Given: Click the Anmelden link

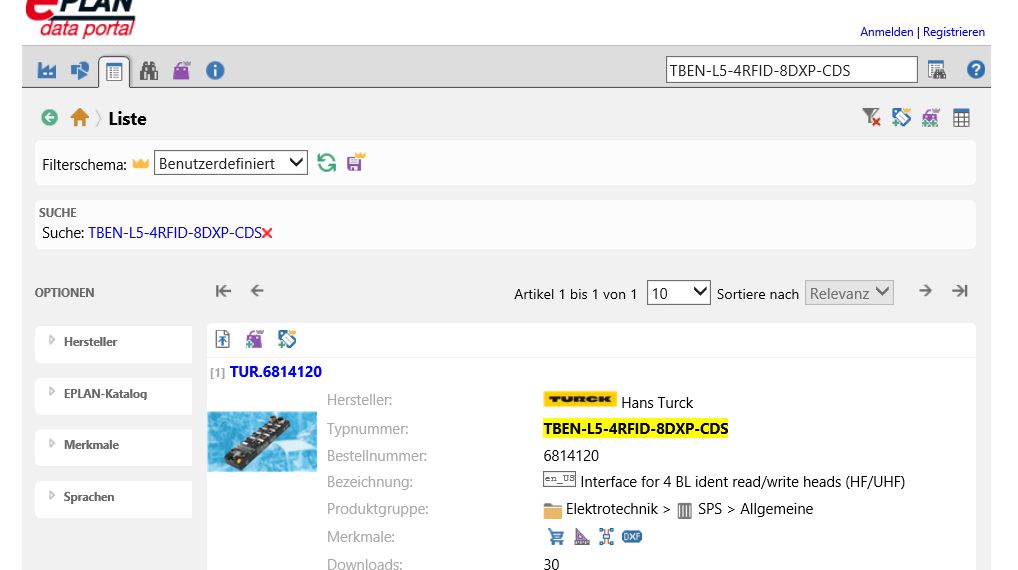Looking at the screenshot, I should (886, 32).
